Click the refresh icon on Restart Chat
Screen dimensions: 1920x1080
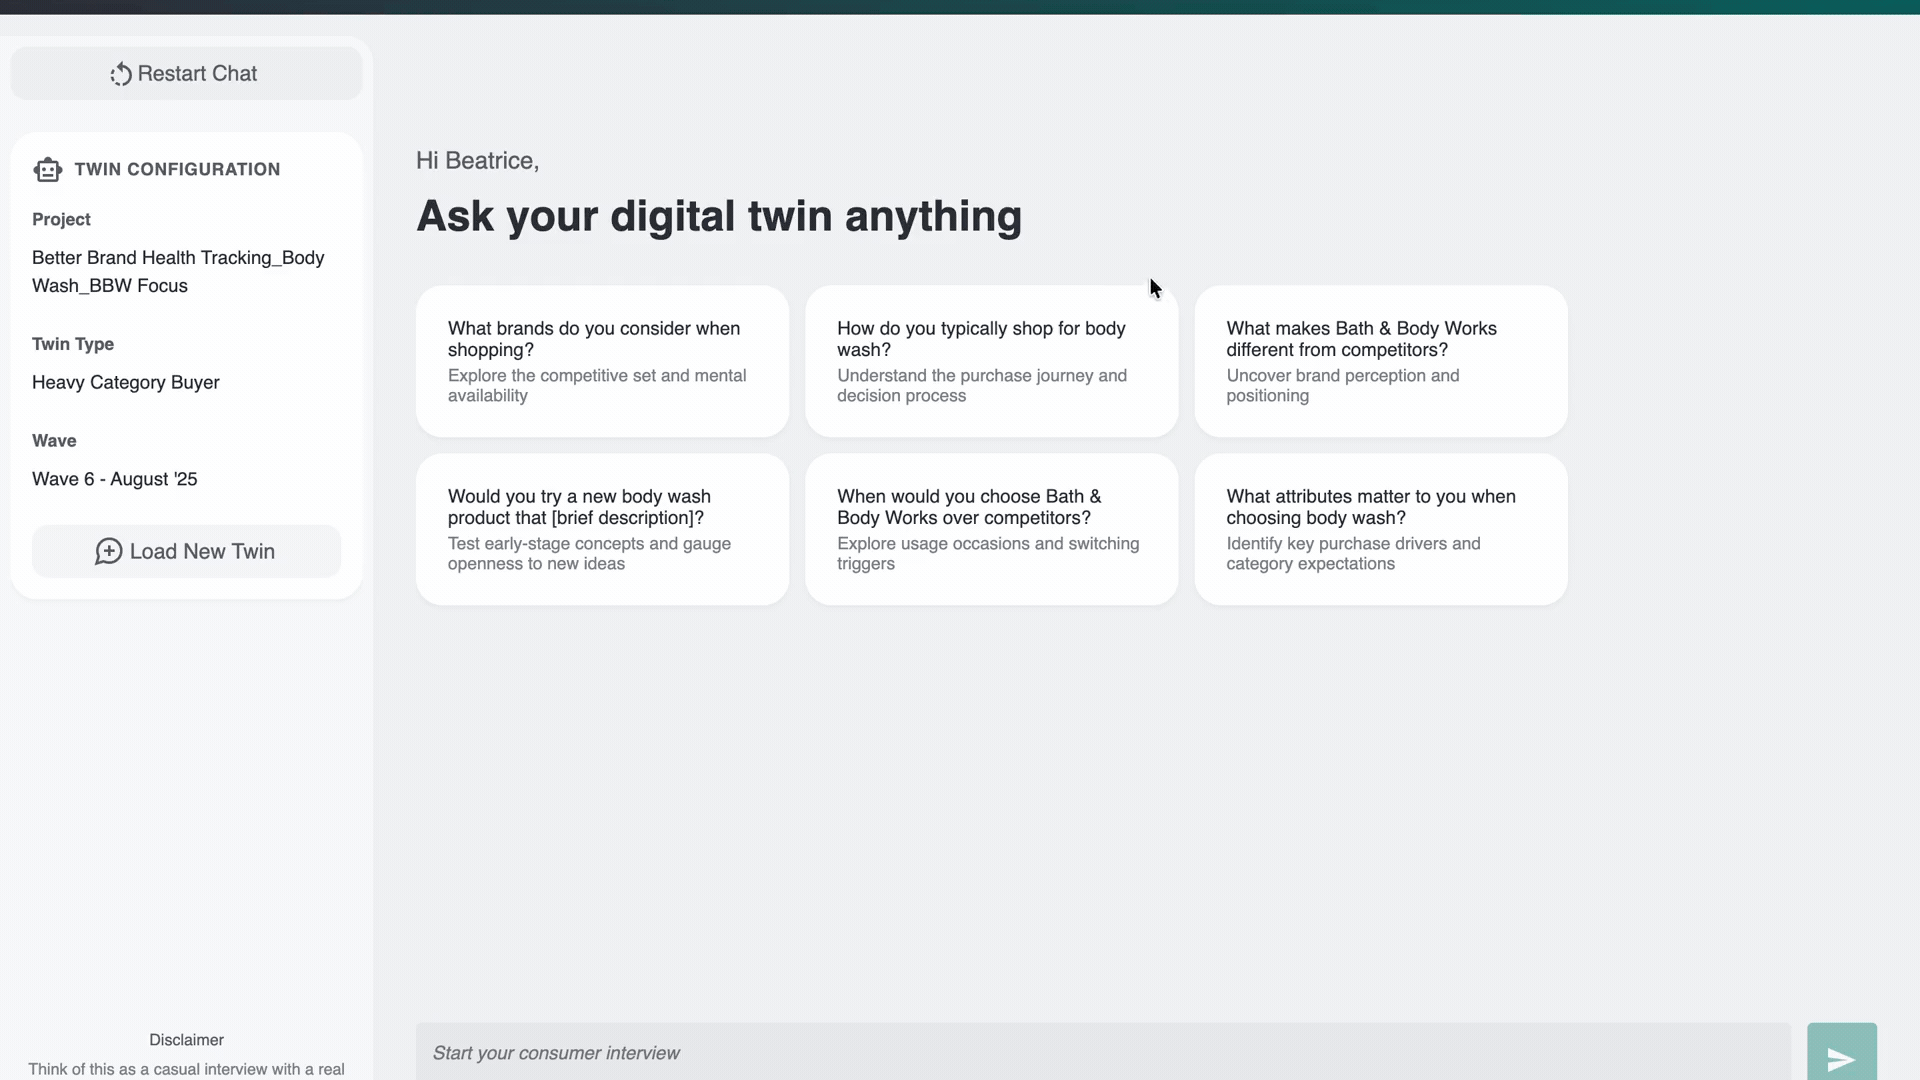click(x=120, y=73)
